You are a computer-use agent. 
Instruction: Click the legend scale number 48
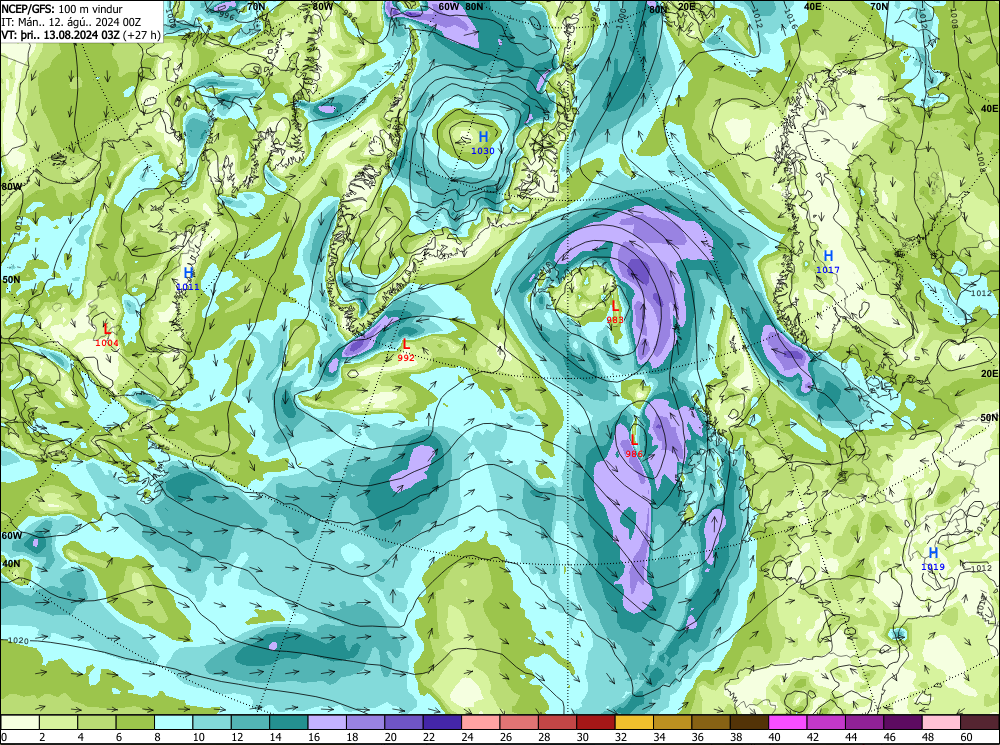(926, 737)
